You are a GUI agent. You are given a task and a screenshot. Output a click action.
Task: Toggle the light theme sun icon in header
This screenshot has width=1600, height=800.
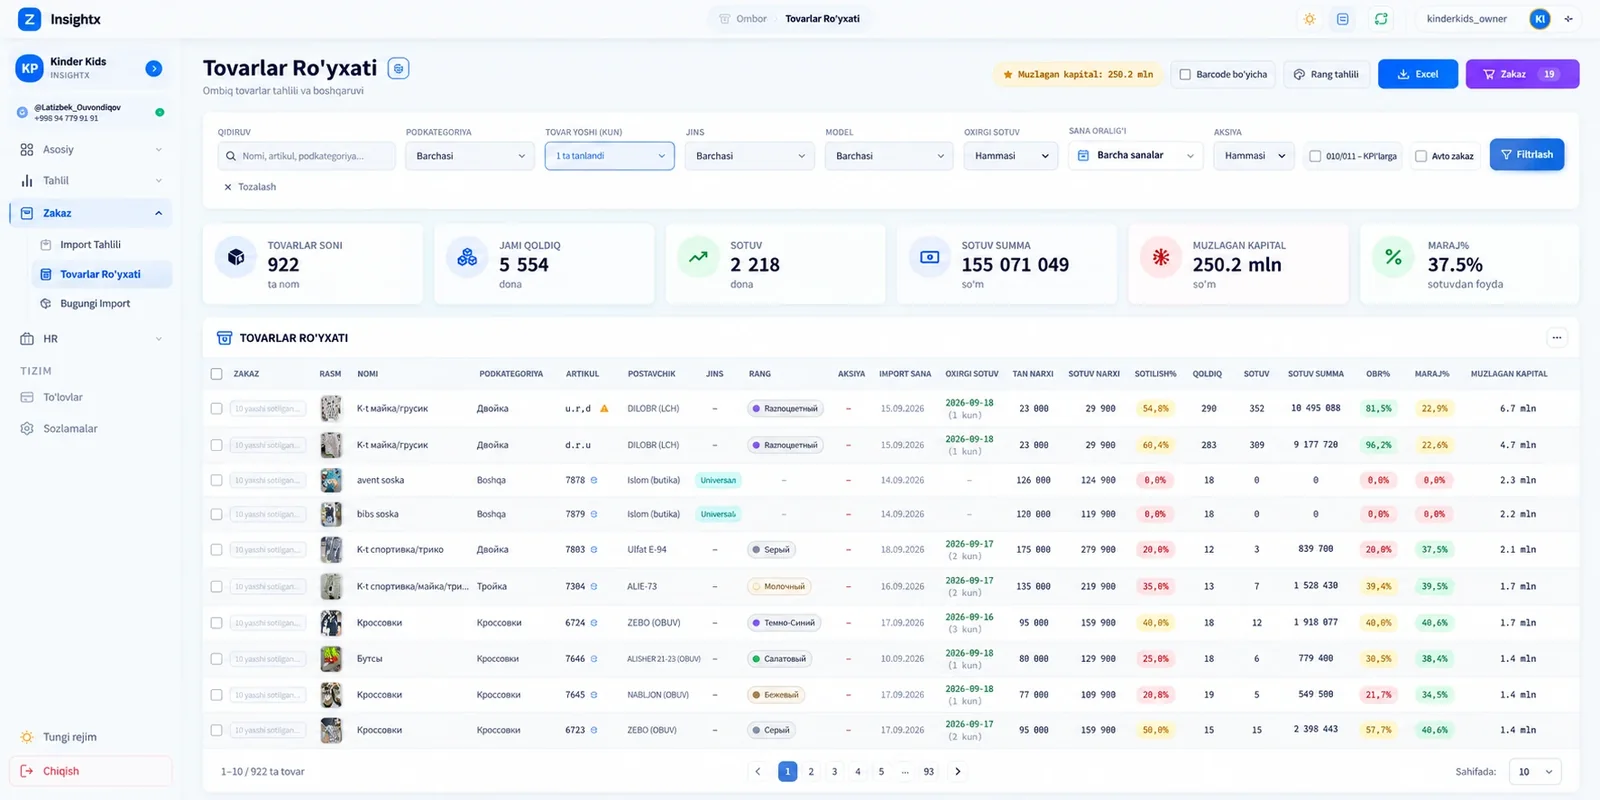click(1310, 19)
